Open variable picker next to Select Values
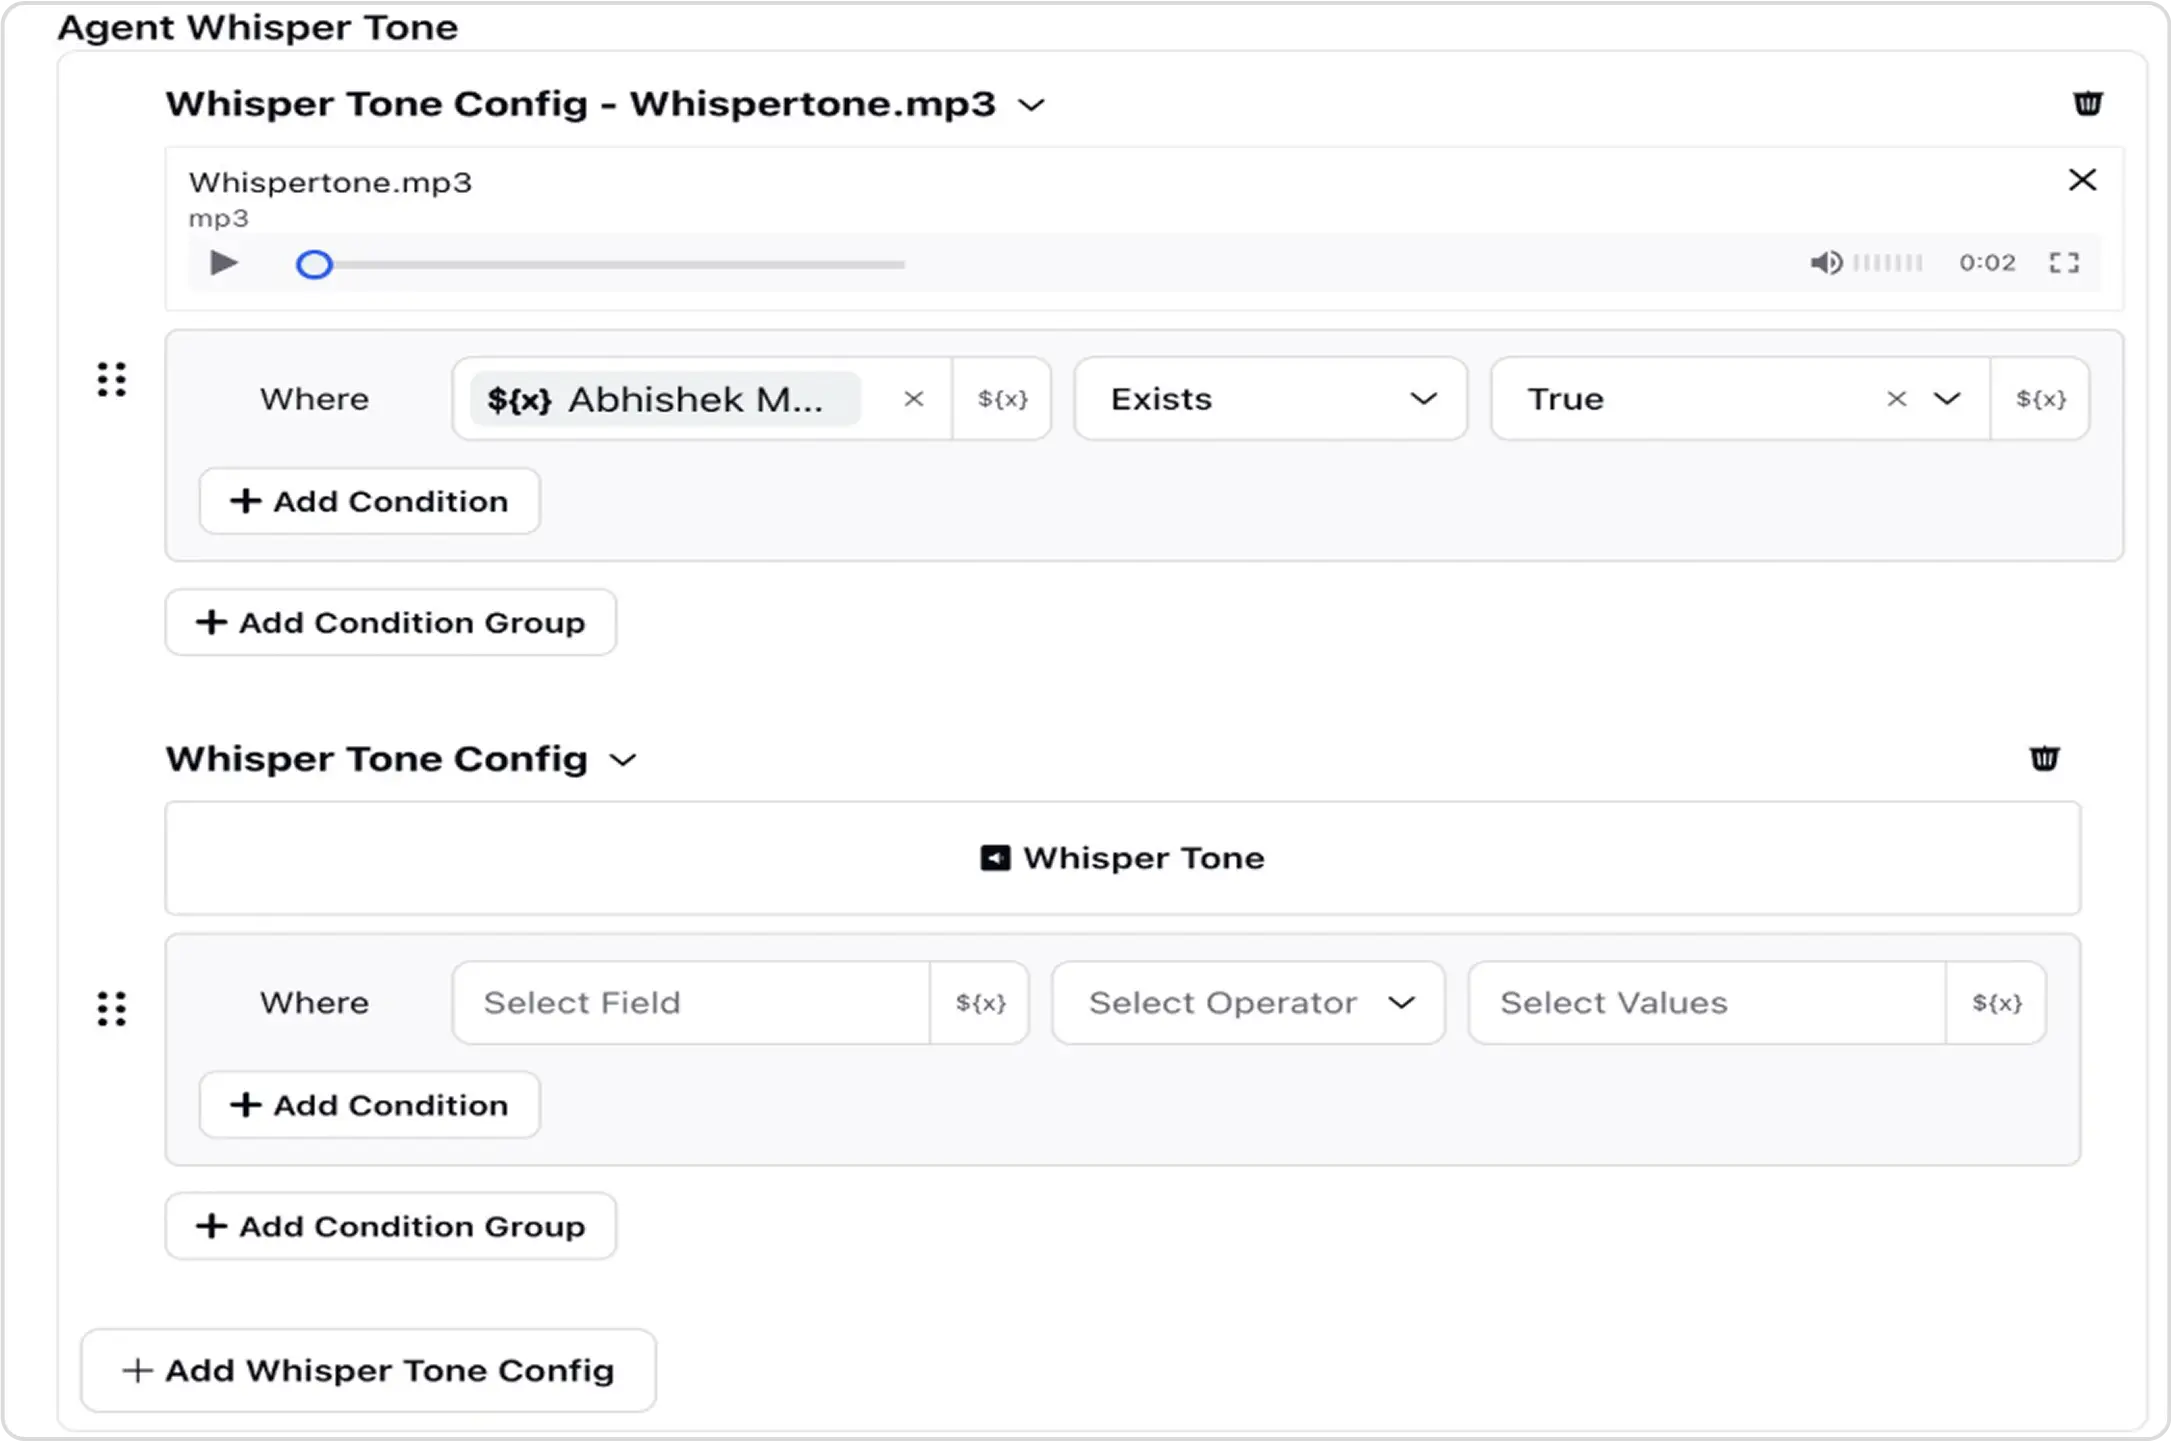This screenshot has width=2171, height=1441. pos(1996,1003)
